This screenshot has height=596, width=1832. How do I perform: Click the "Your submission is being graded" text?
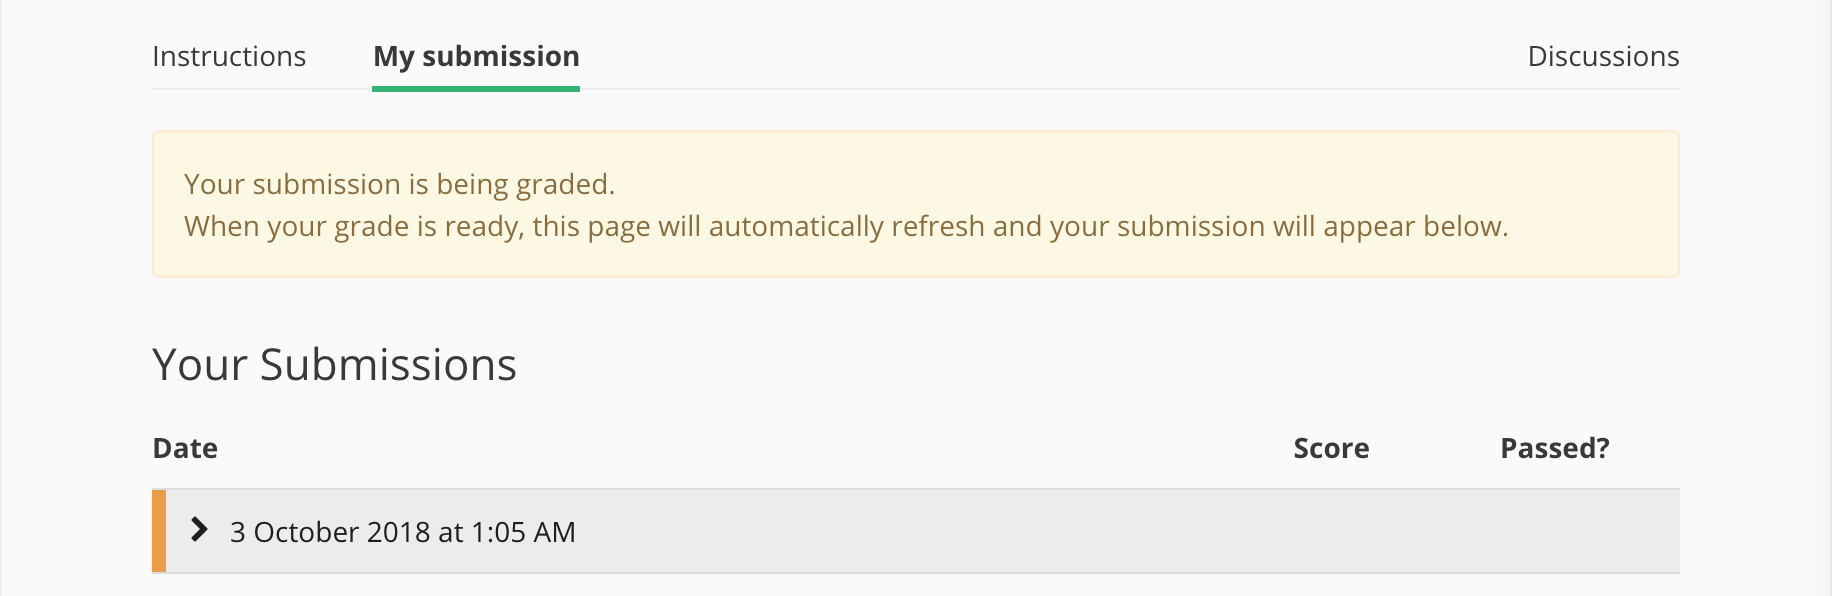click(399, 184)
